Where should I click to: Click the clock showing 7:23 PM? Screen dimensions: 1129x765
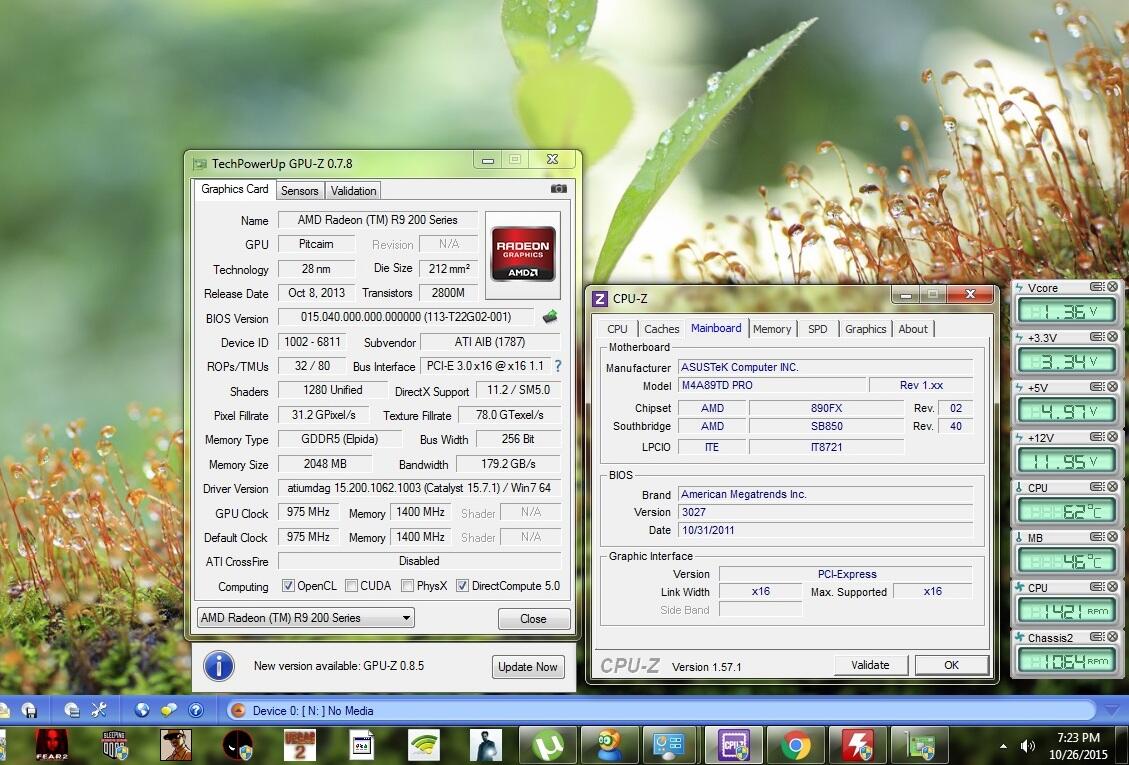pos(1078,738)
